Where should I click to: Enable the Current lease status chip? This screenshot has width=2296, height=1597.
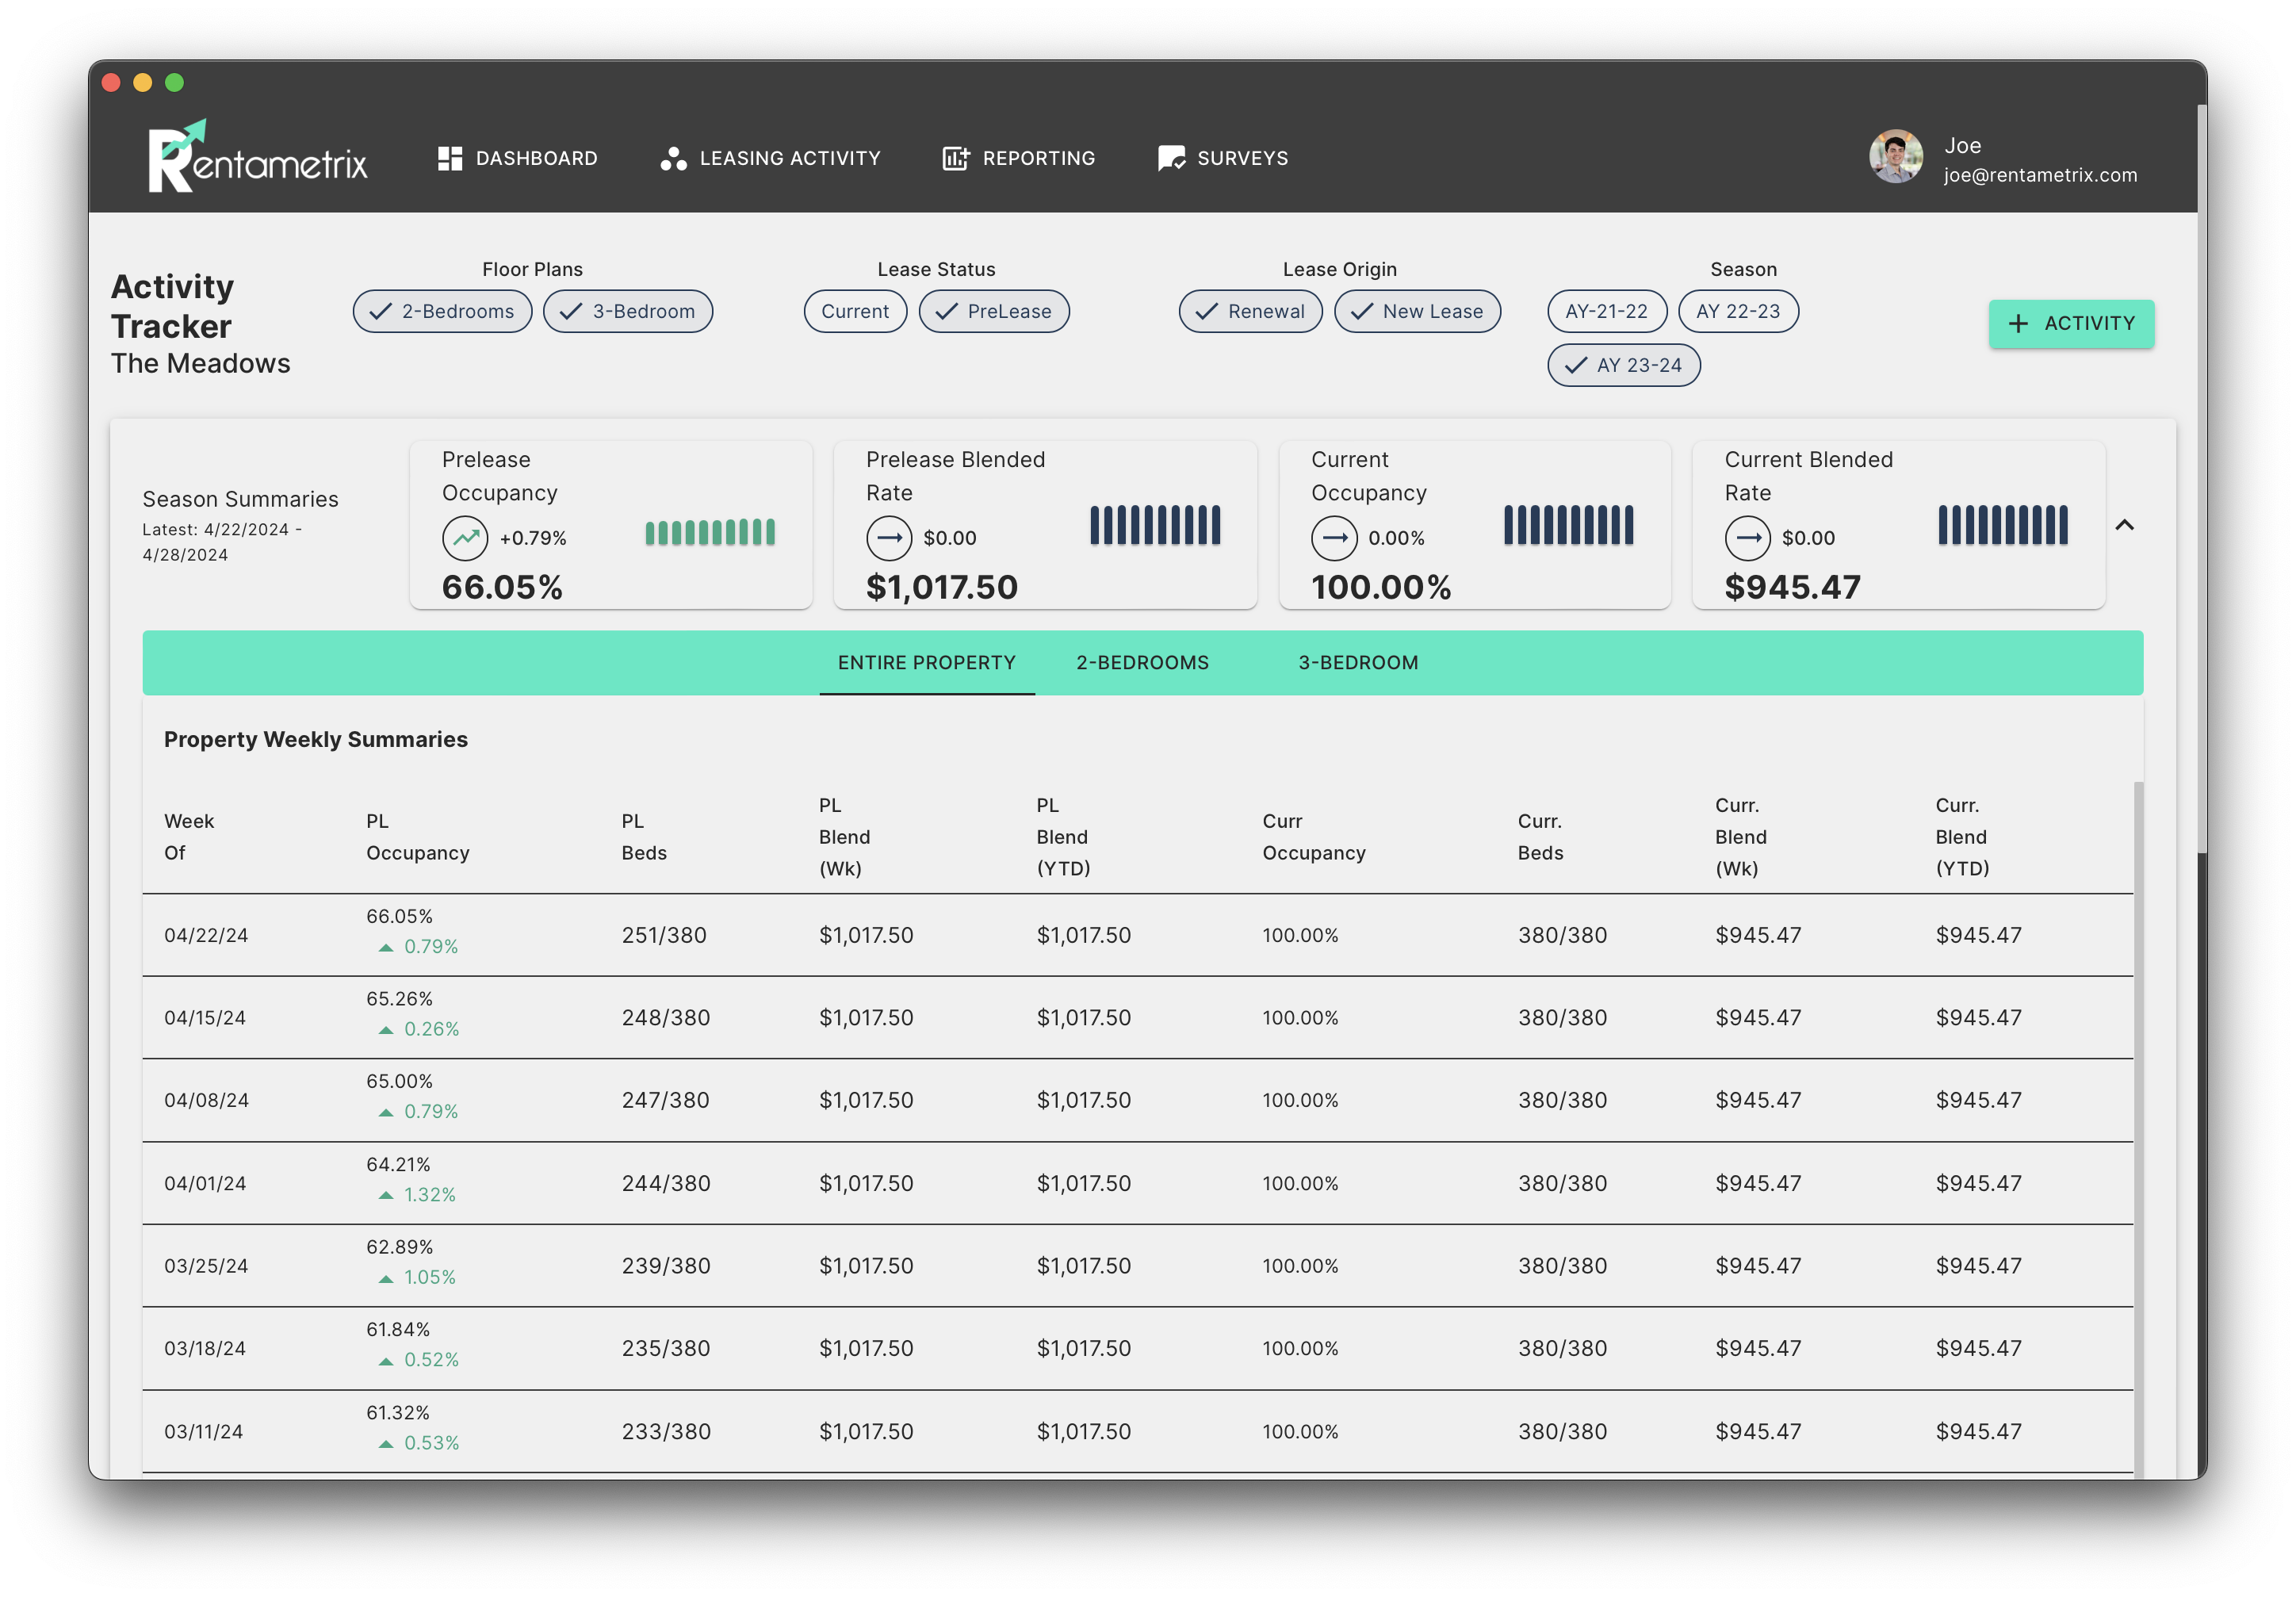(x=855, y=311)
